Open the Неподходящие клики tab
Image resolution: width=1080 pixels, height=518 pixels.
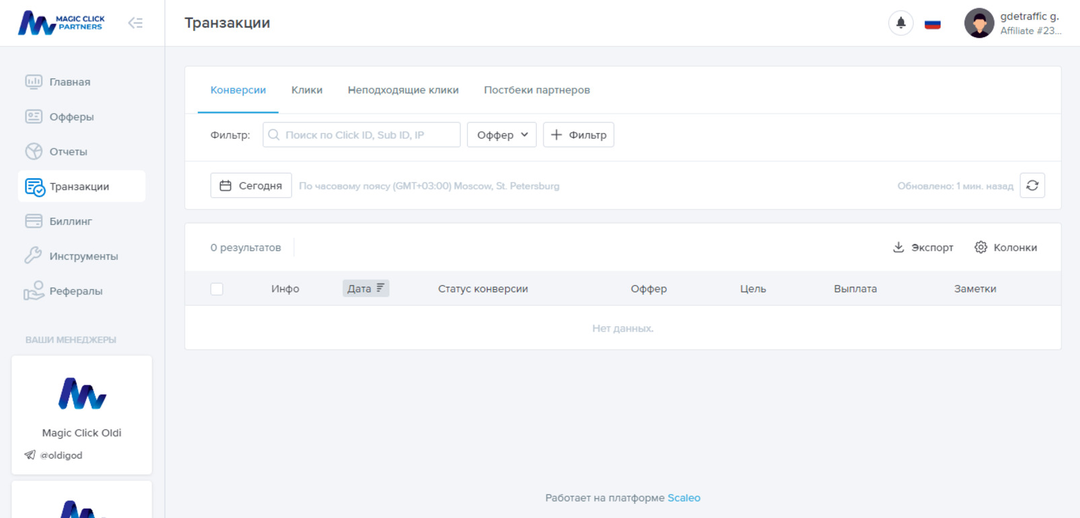coord(403,90)
